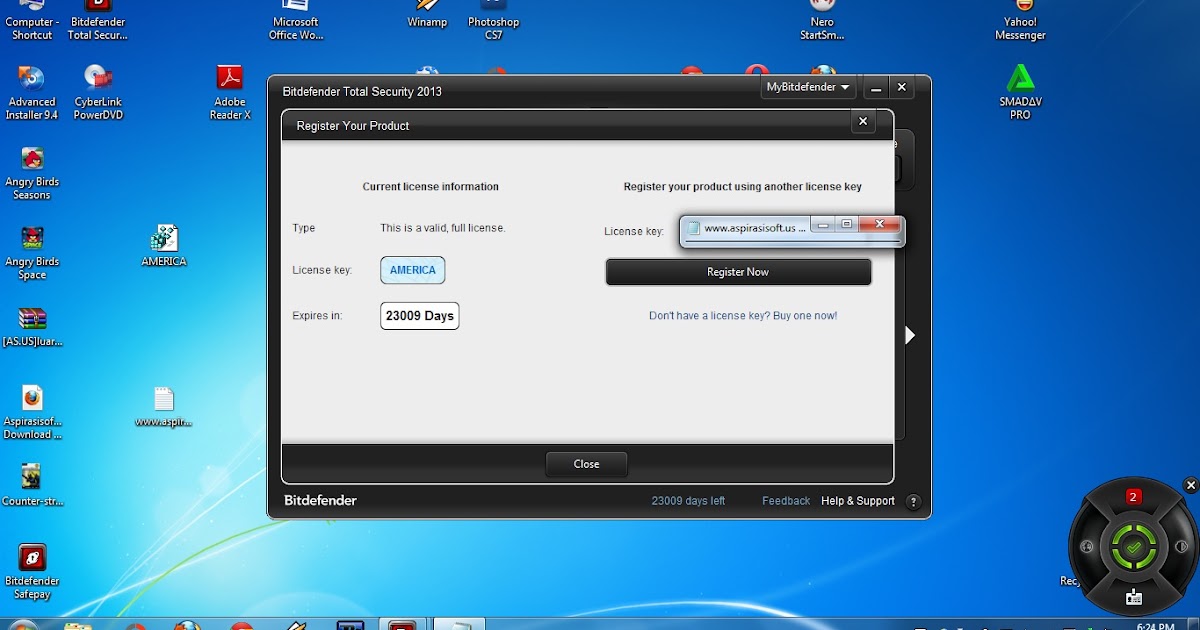Close the Bitdefender security widget
The height and width of the screenshot is (630, 1200).
(x=1190, y=485)
